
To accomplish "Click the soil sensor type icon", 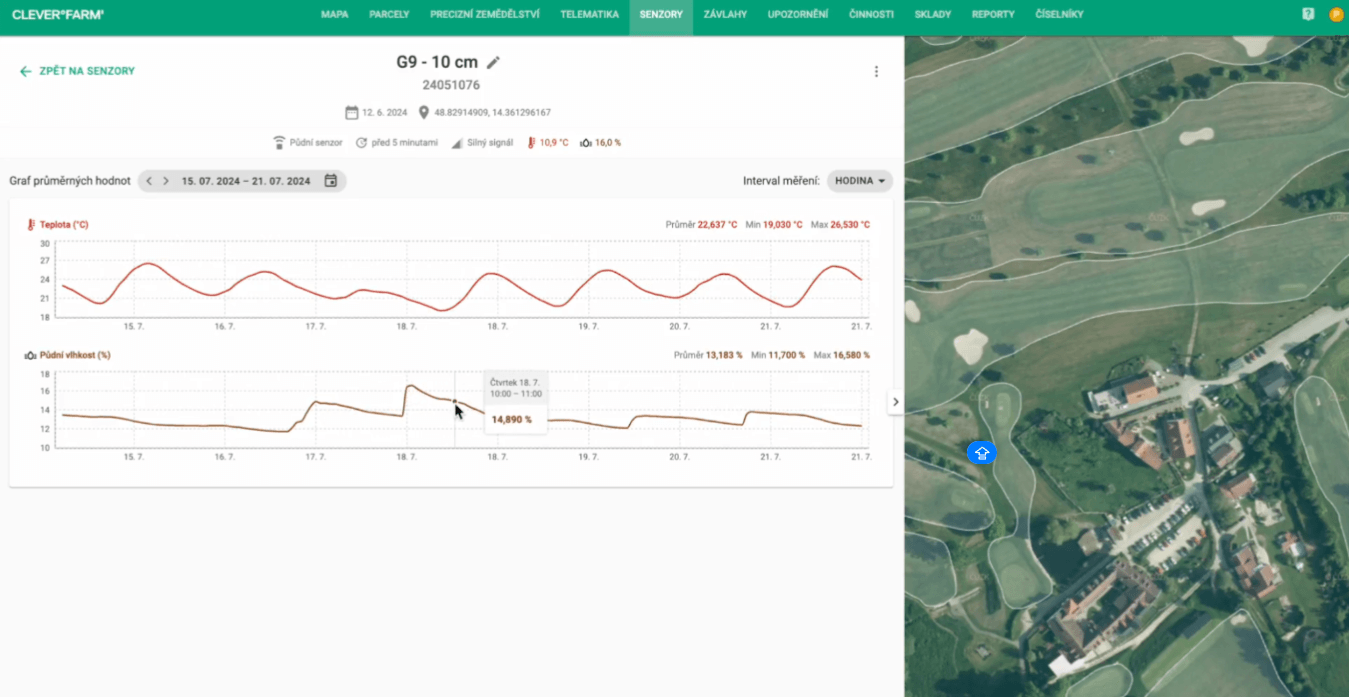I will pos(279,143).
